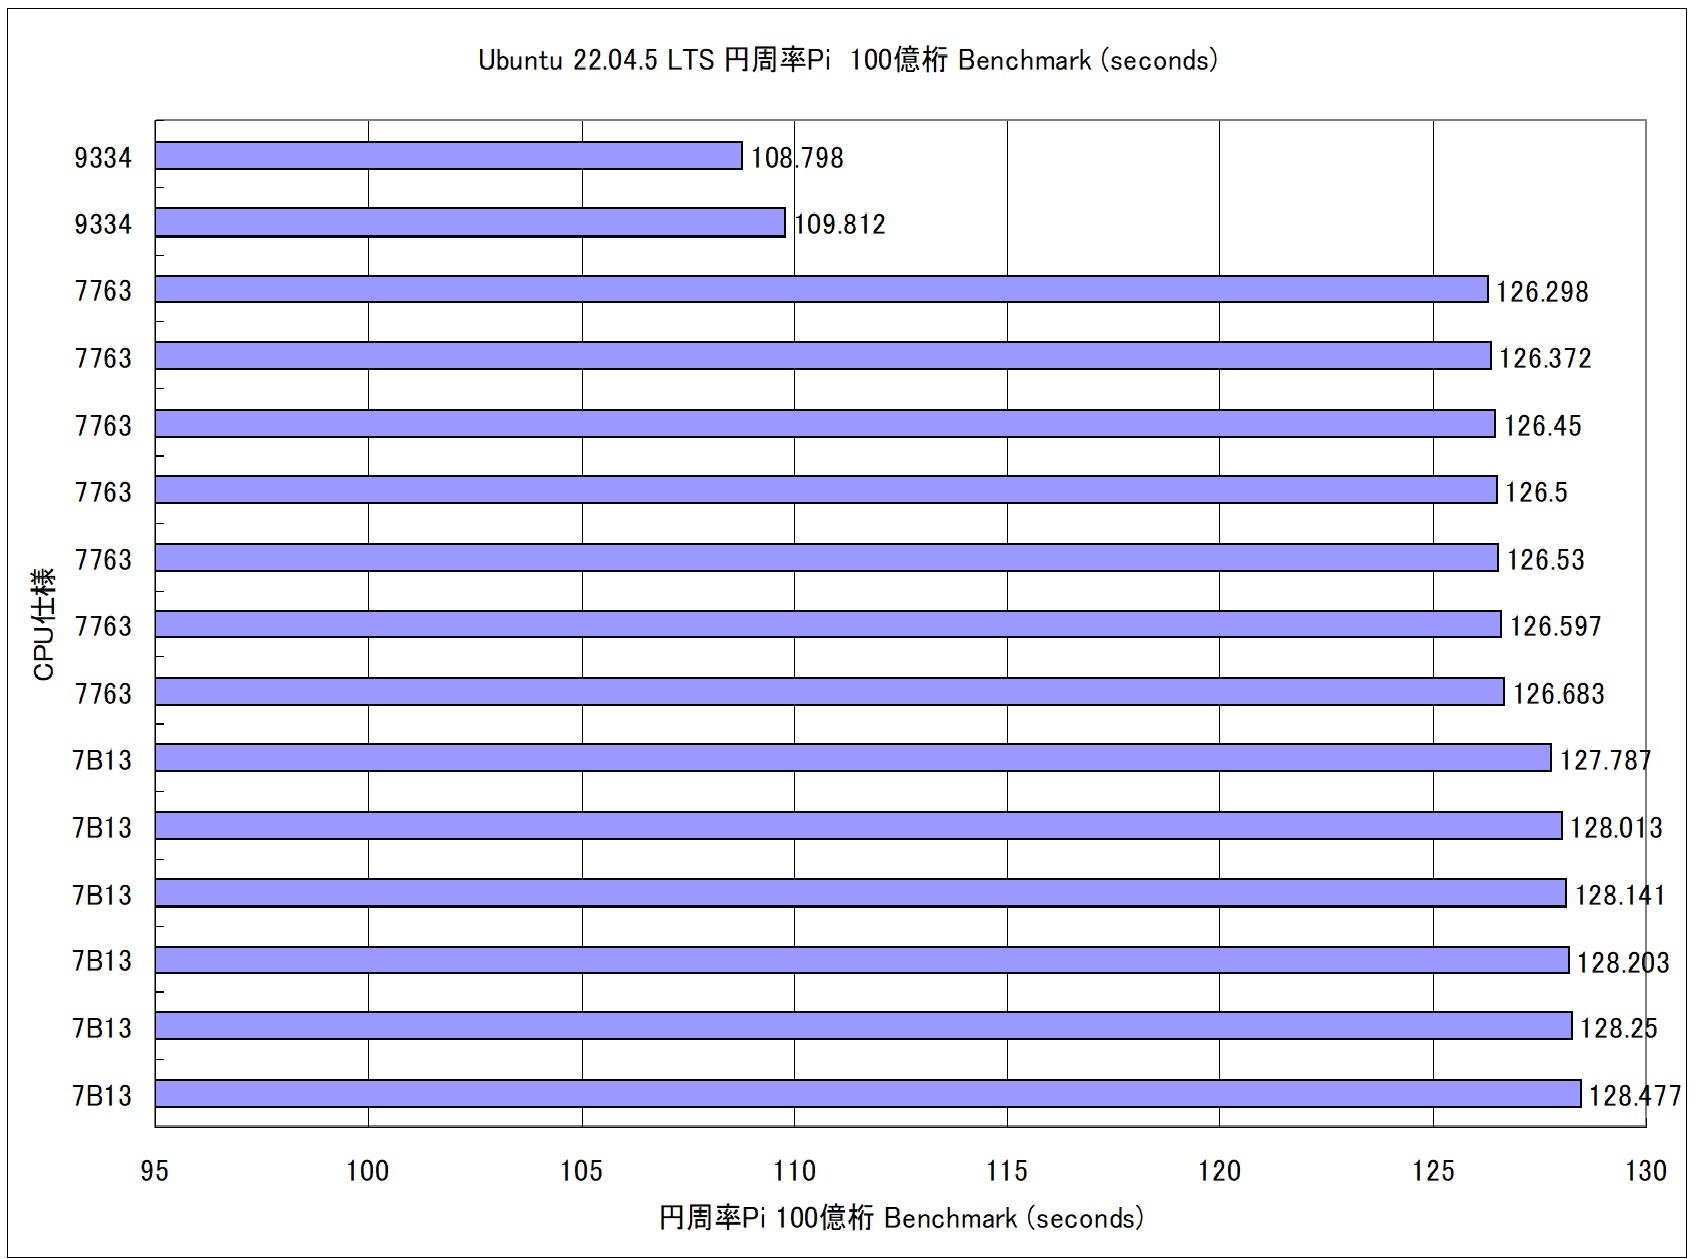Image resolution: width=1696 pixels, height=1259 pixels.
Task: Click the 115 tick label on x-axis
Action: [x=1006, y=1171]
